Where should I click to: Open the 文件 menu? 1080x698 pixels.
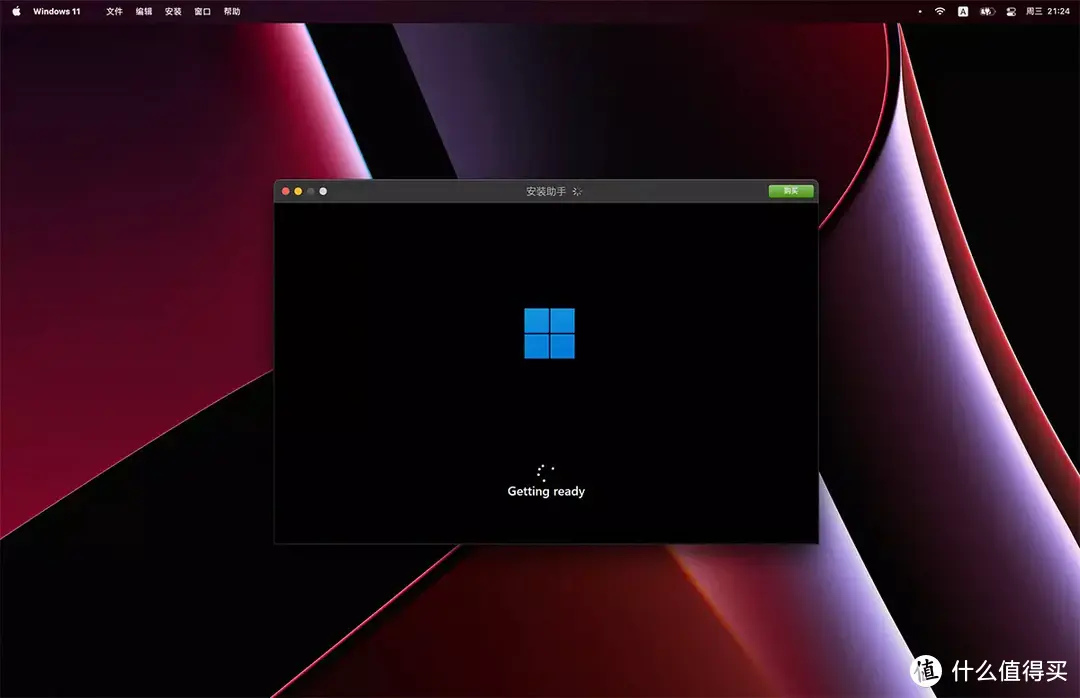coord(114,12)
